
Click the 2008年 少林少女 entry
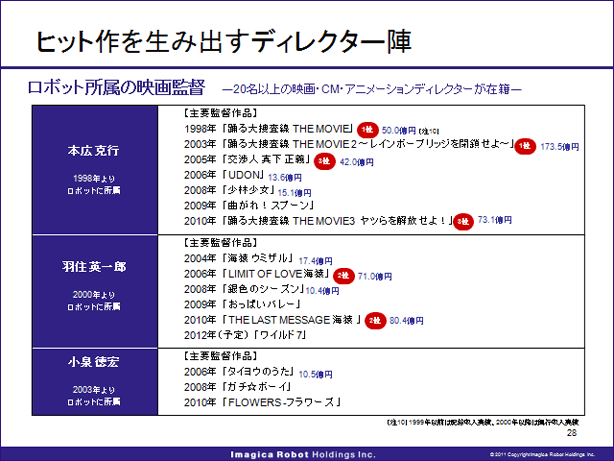coord(229,190)
